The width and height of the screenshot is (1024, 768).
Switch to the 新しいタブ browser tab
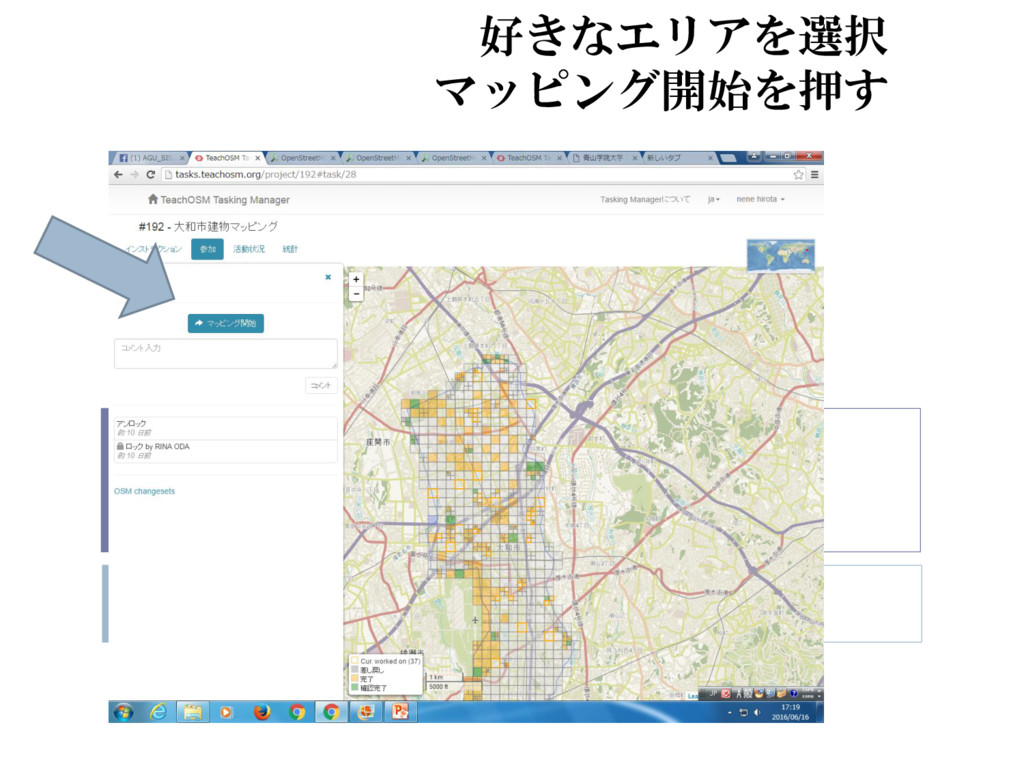(x=678, y=157)
